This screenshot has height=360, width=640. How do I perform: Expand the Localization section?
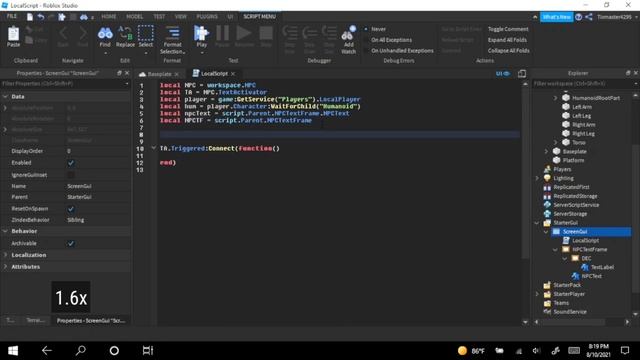(5, 255)
